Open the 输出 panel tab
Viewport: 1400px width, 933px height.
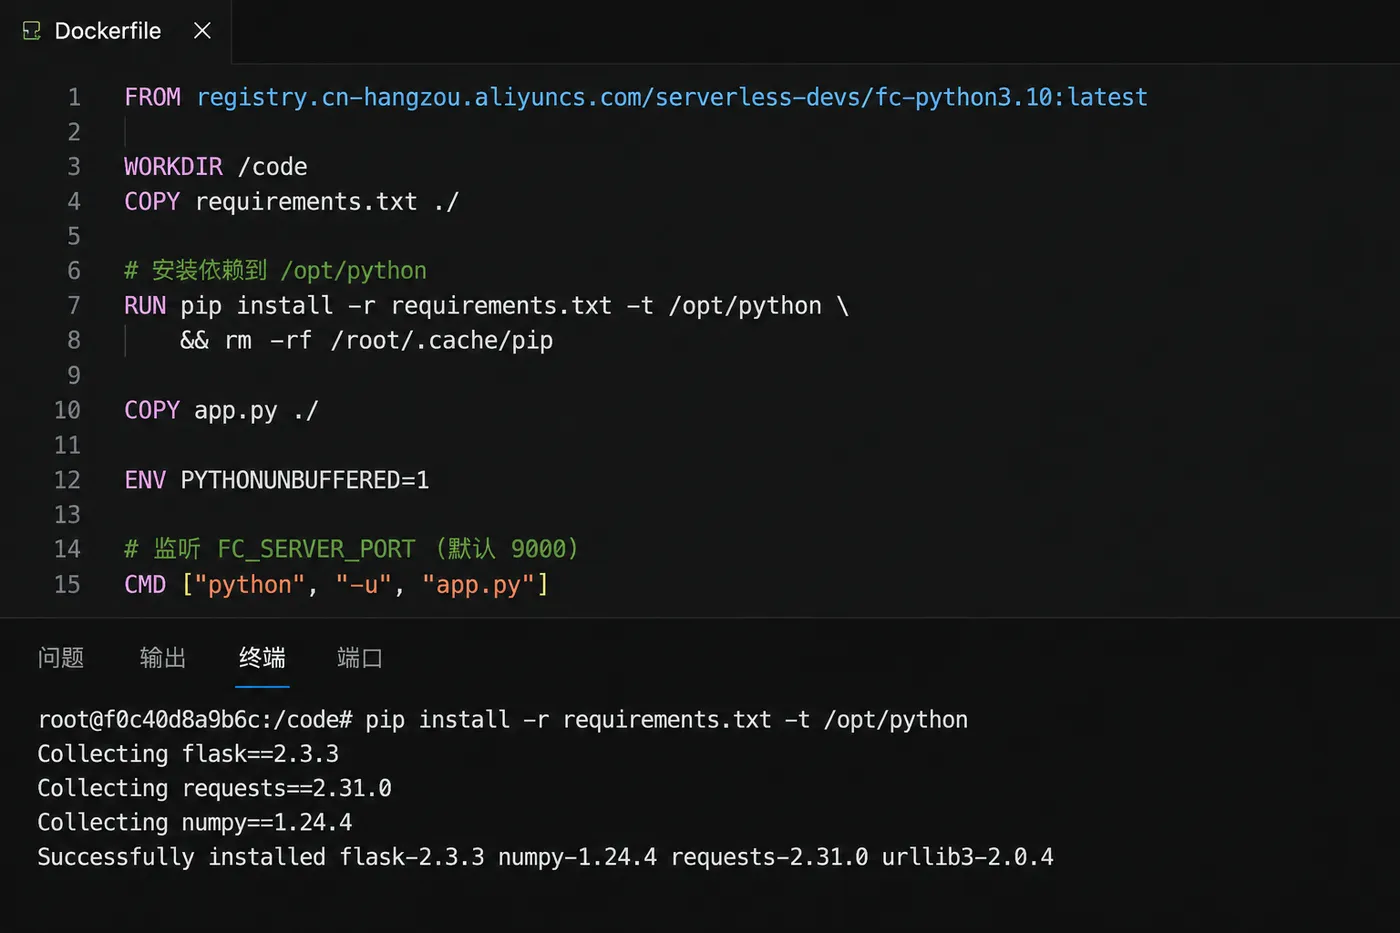(x=163, y=657)
